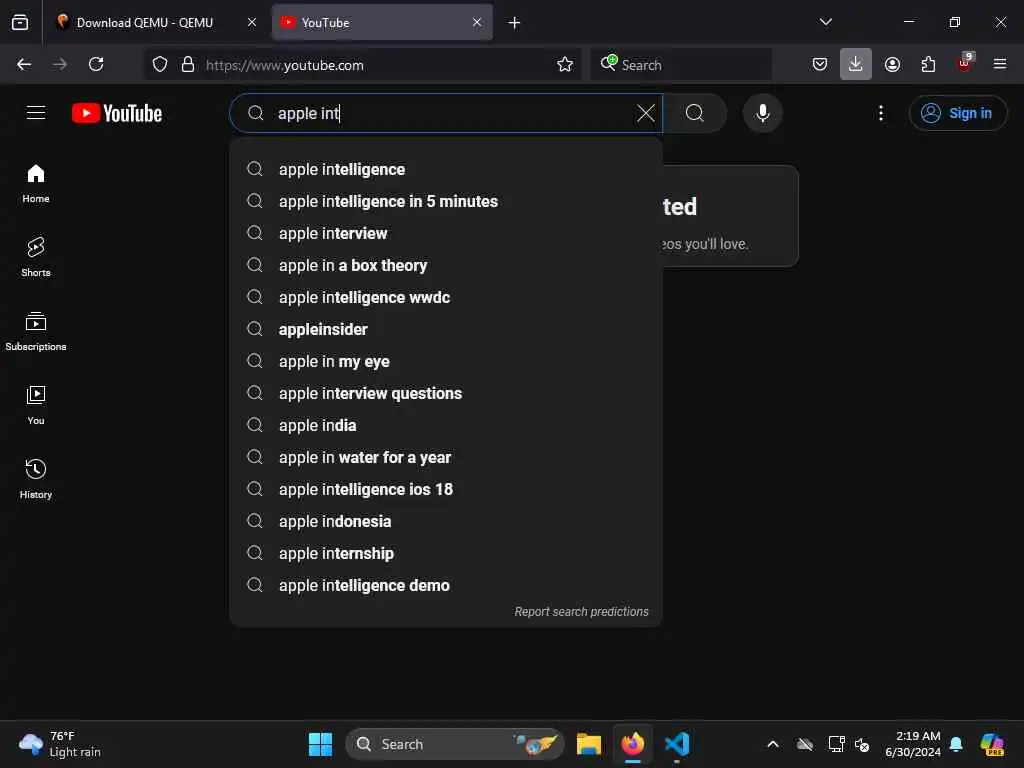Start voice search with the microphone
1024x768 pixels.
[762, 113]
